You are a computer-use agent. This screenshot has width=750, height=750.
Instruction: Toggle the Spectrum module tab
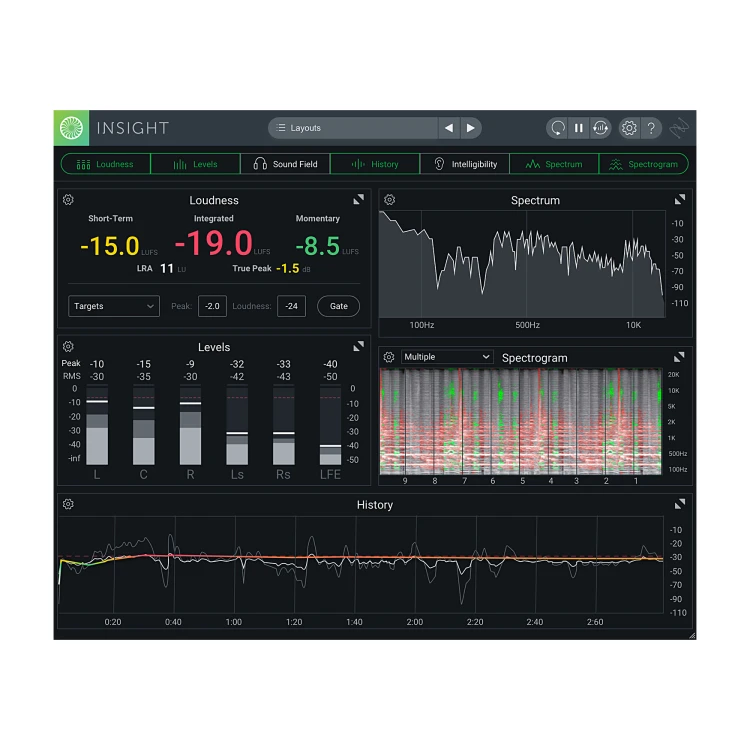(x=554, y=164)
